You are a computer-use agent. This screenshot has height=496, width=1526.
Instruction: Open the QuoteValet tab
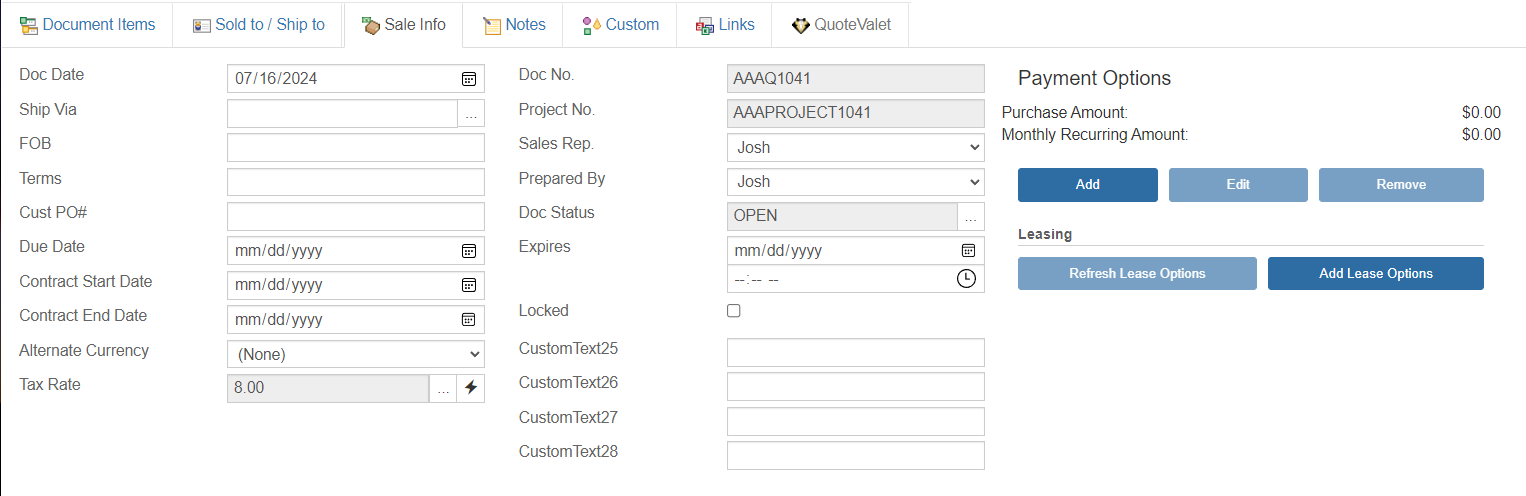click(840, 24)
